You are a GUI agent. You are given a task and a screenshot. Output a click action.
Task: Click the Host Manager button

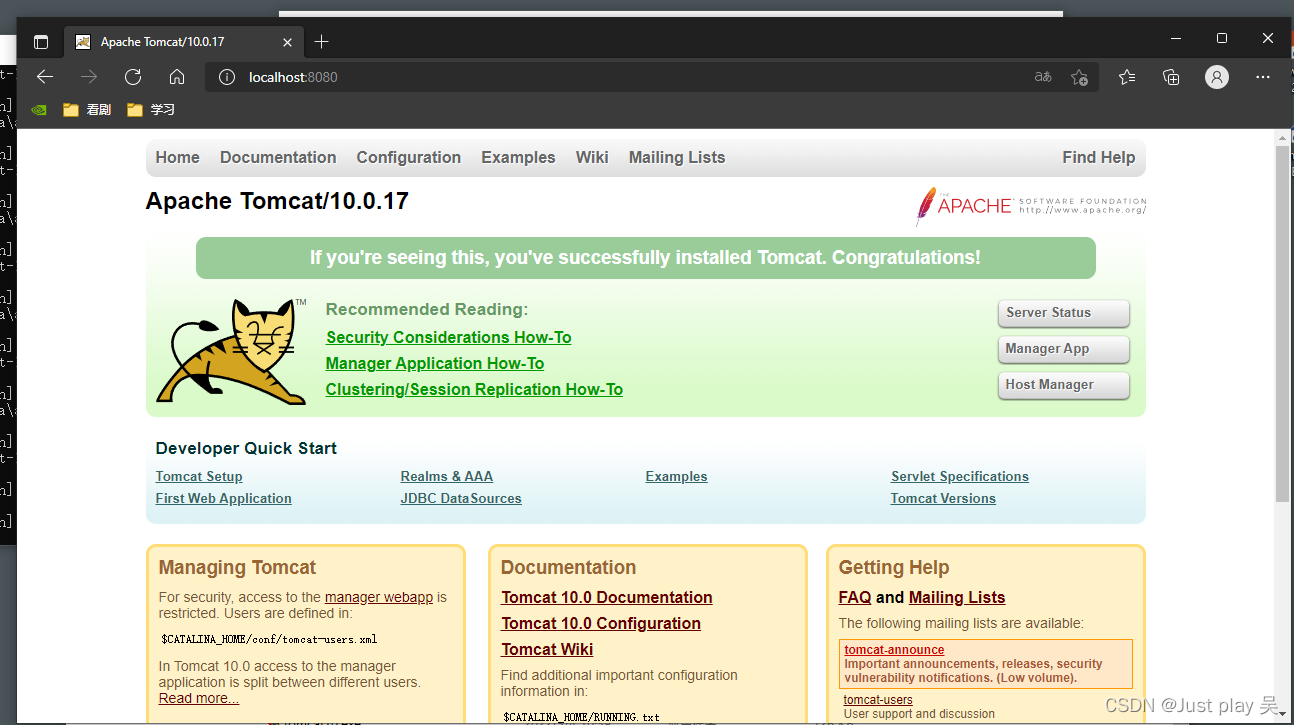click(1064, 385)
